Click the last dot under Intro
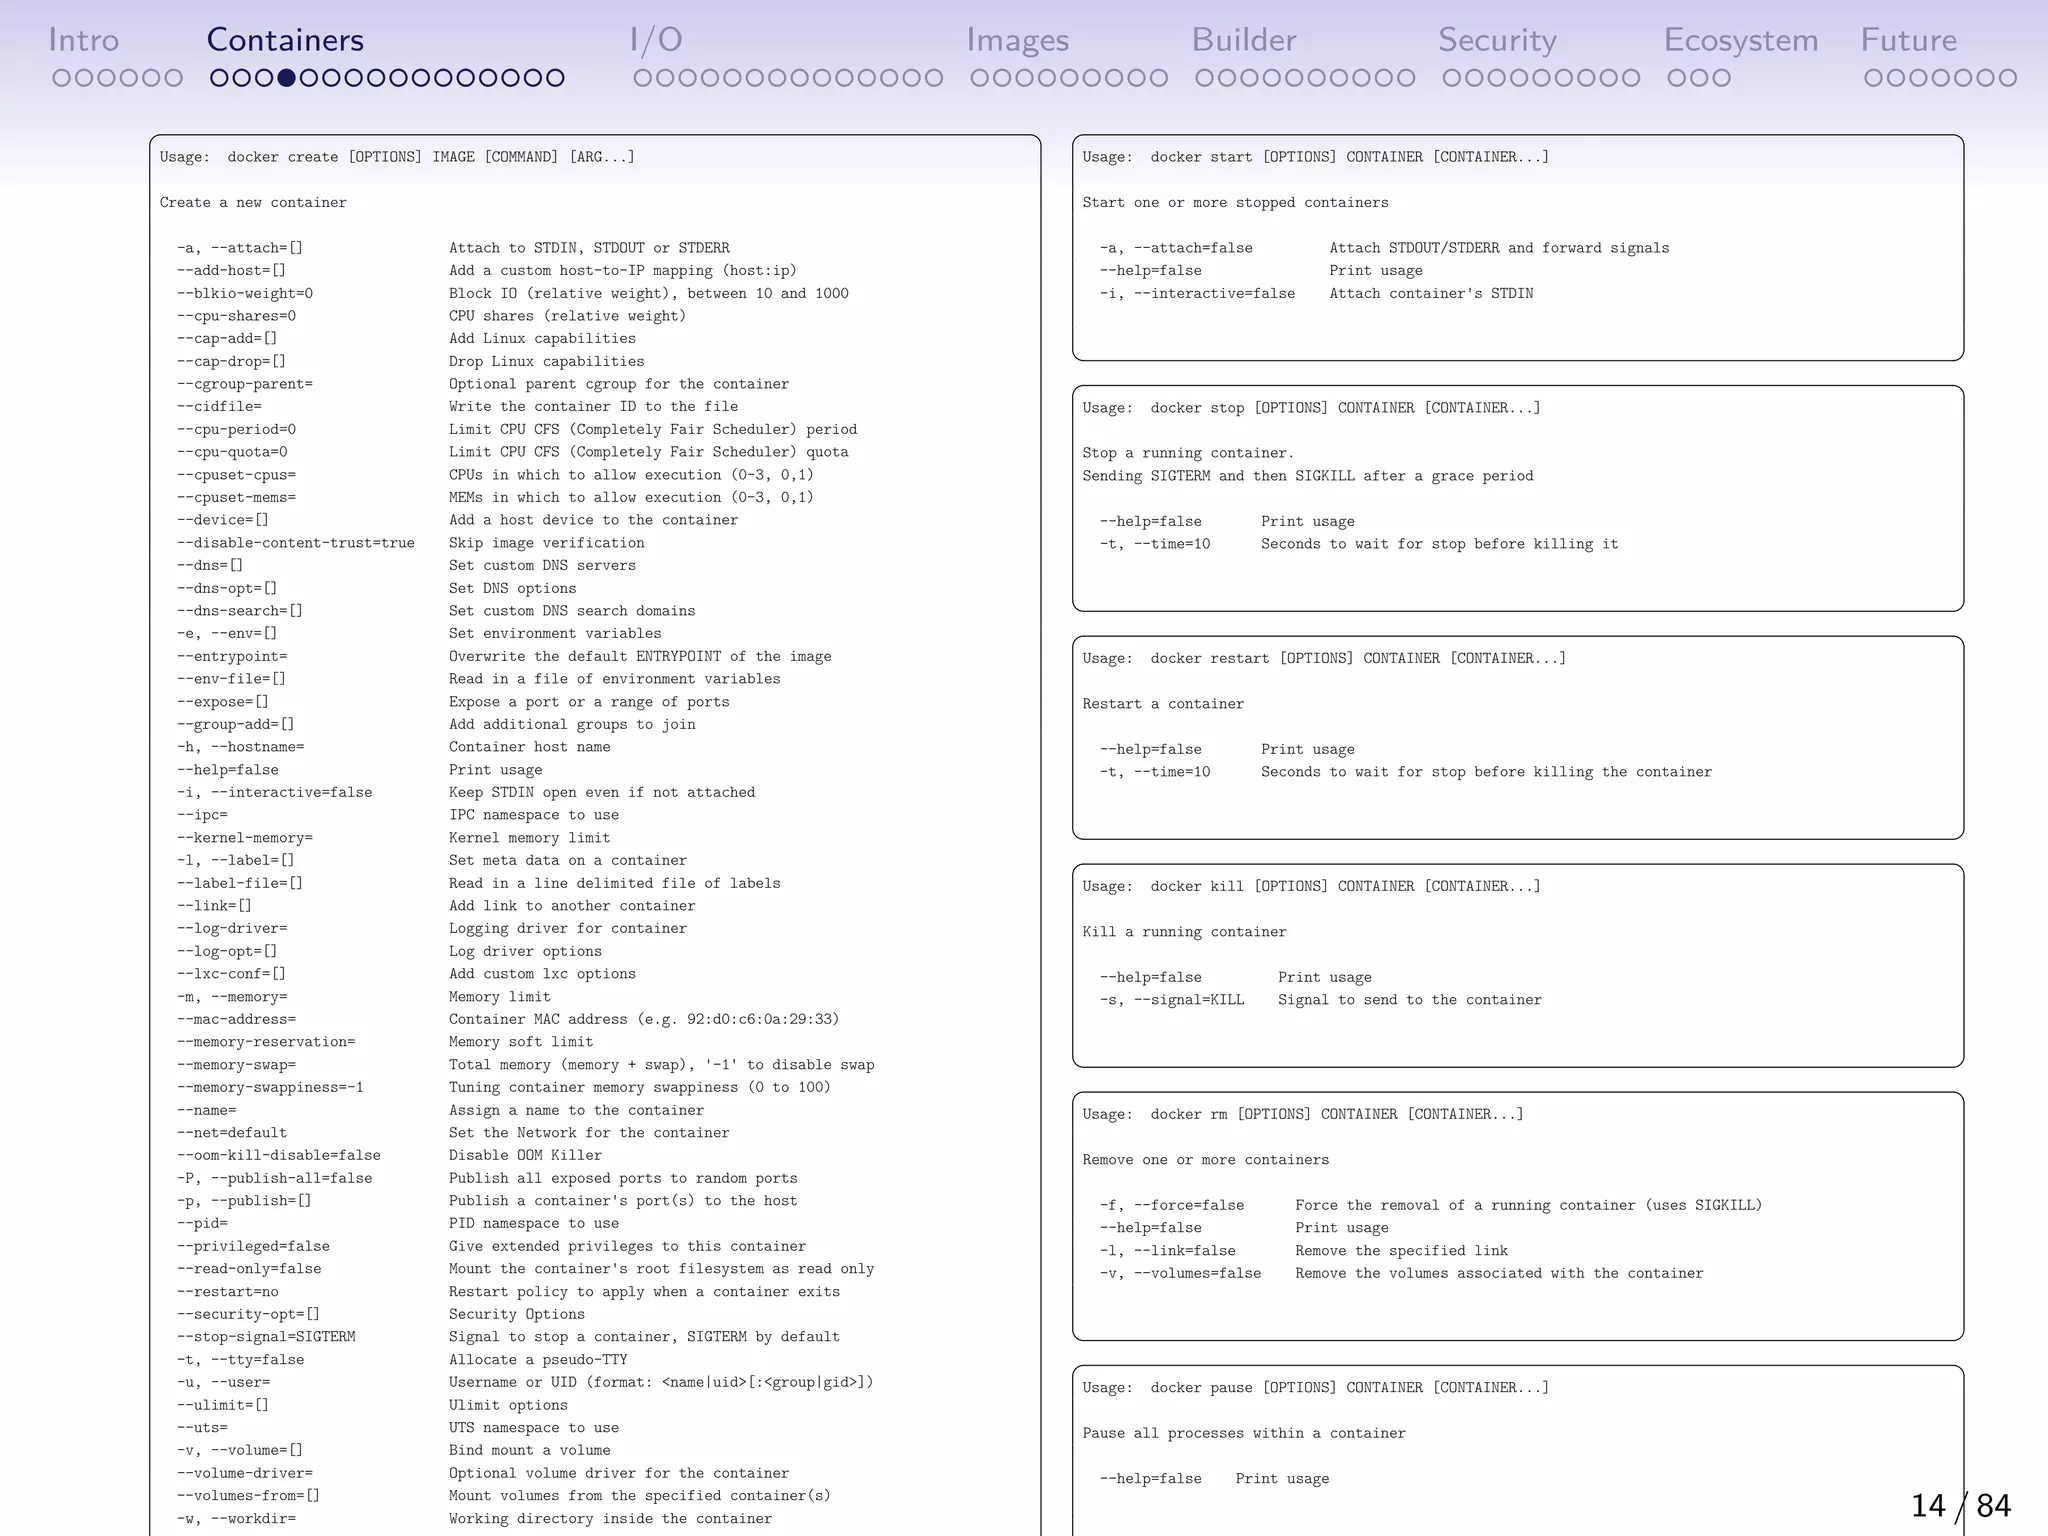The width and height of the screenshot is (2048, 1536). tap(174, 78)
